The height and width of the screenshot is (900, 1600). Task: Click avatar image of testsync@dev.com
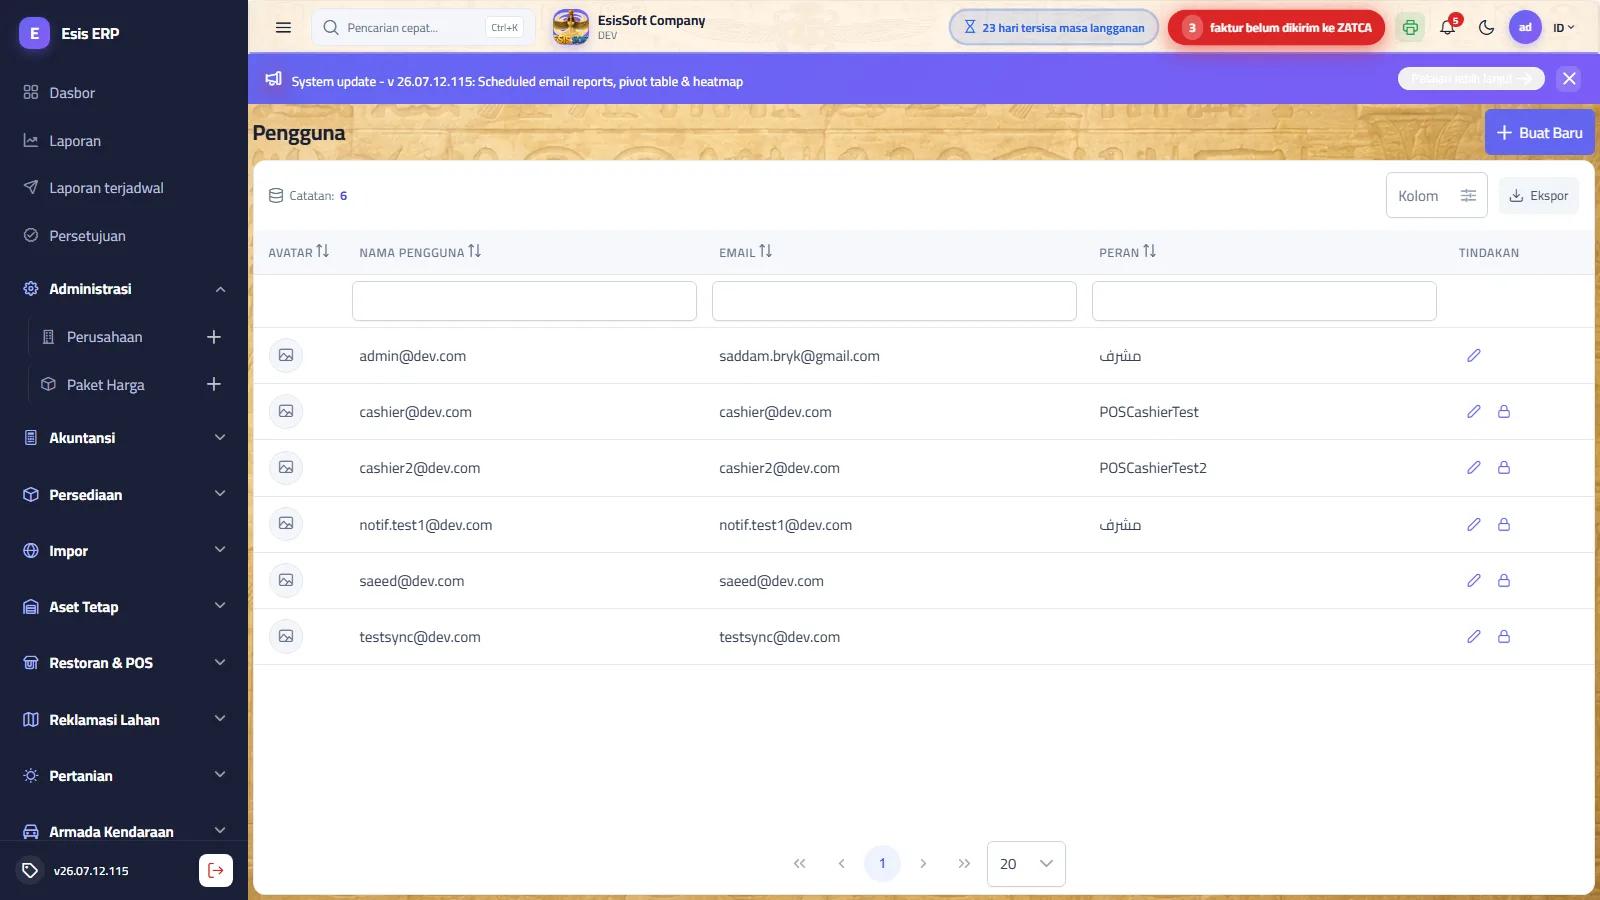point(286,637)
